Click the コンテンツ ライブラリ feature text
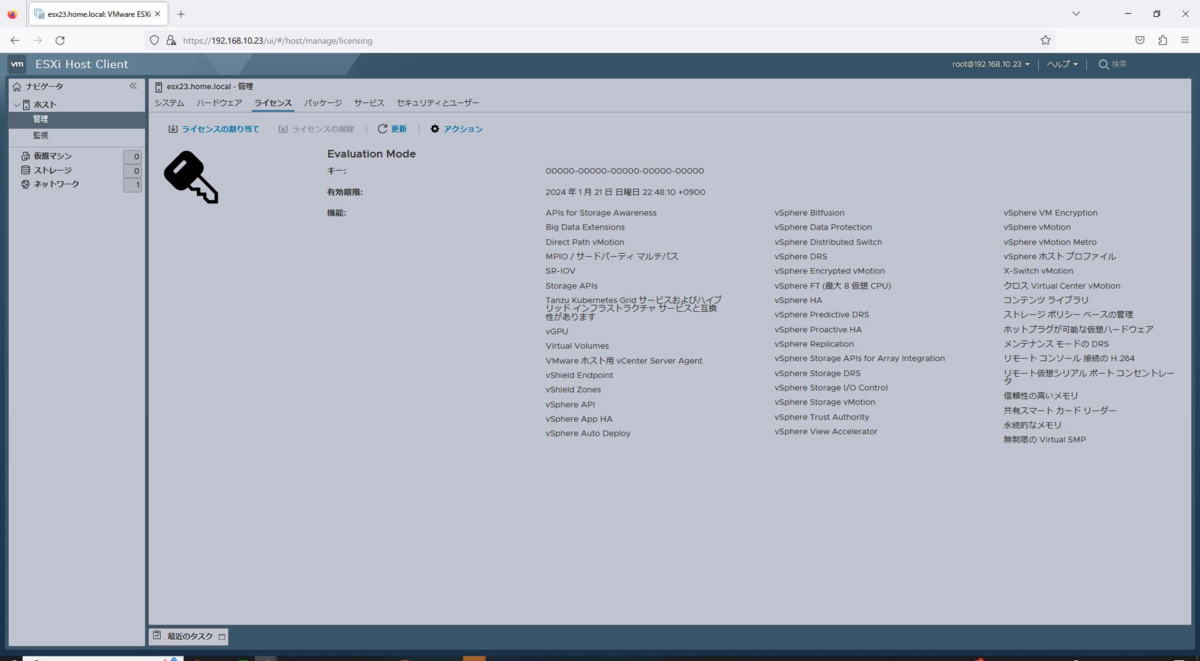Image resolution: width=1200 pixels, height=661 pixels. pos(1046,300)
